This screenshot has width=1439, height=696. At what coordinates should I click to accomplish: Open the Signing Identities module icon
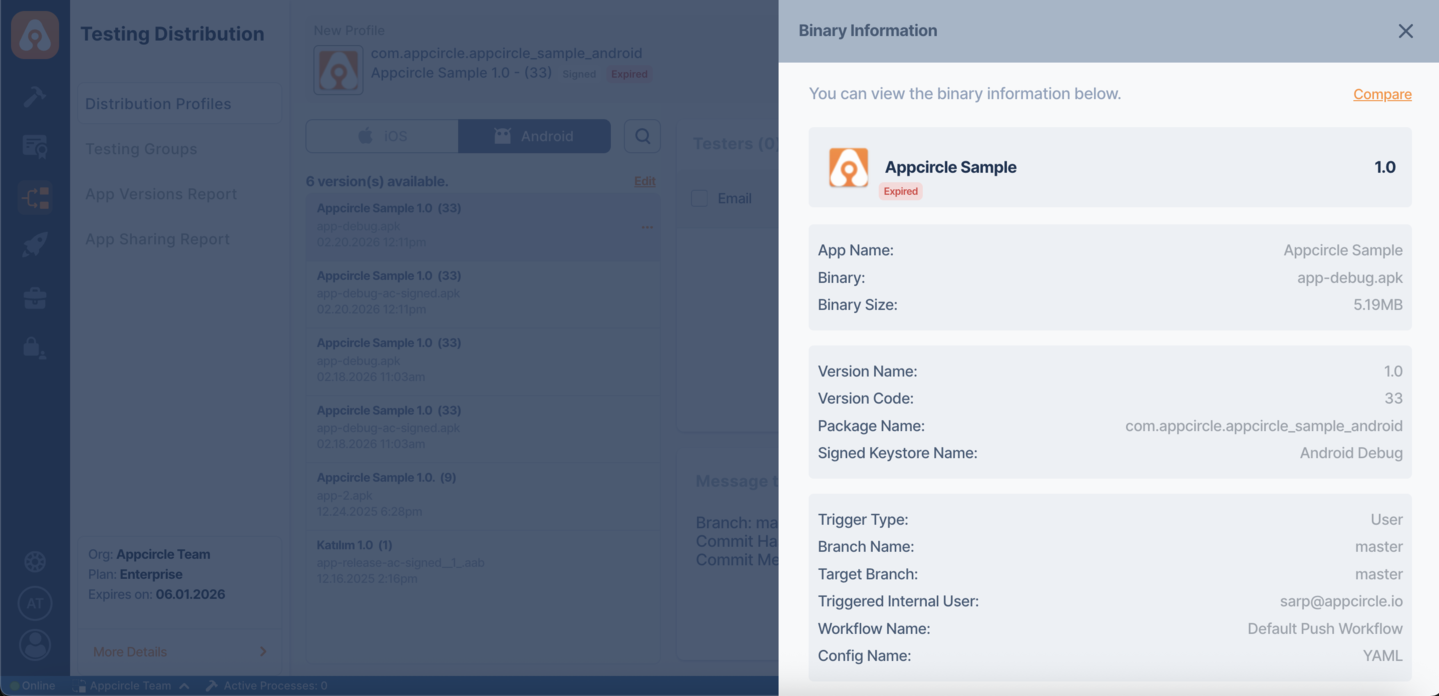[34, 146]
